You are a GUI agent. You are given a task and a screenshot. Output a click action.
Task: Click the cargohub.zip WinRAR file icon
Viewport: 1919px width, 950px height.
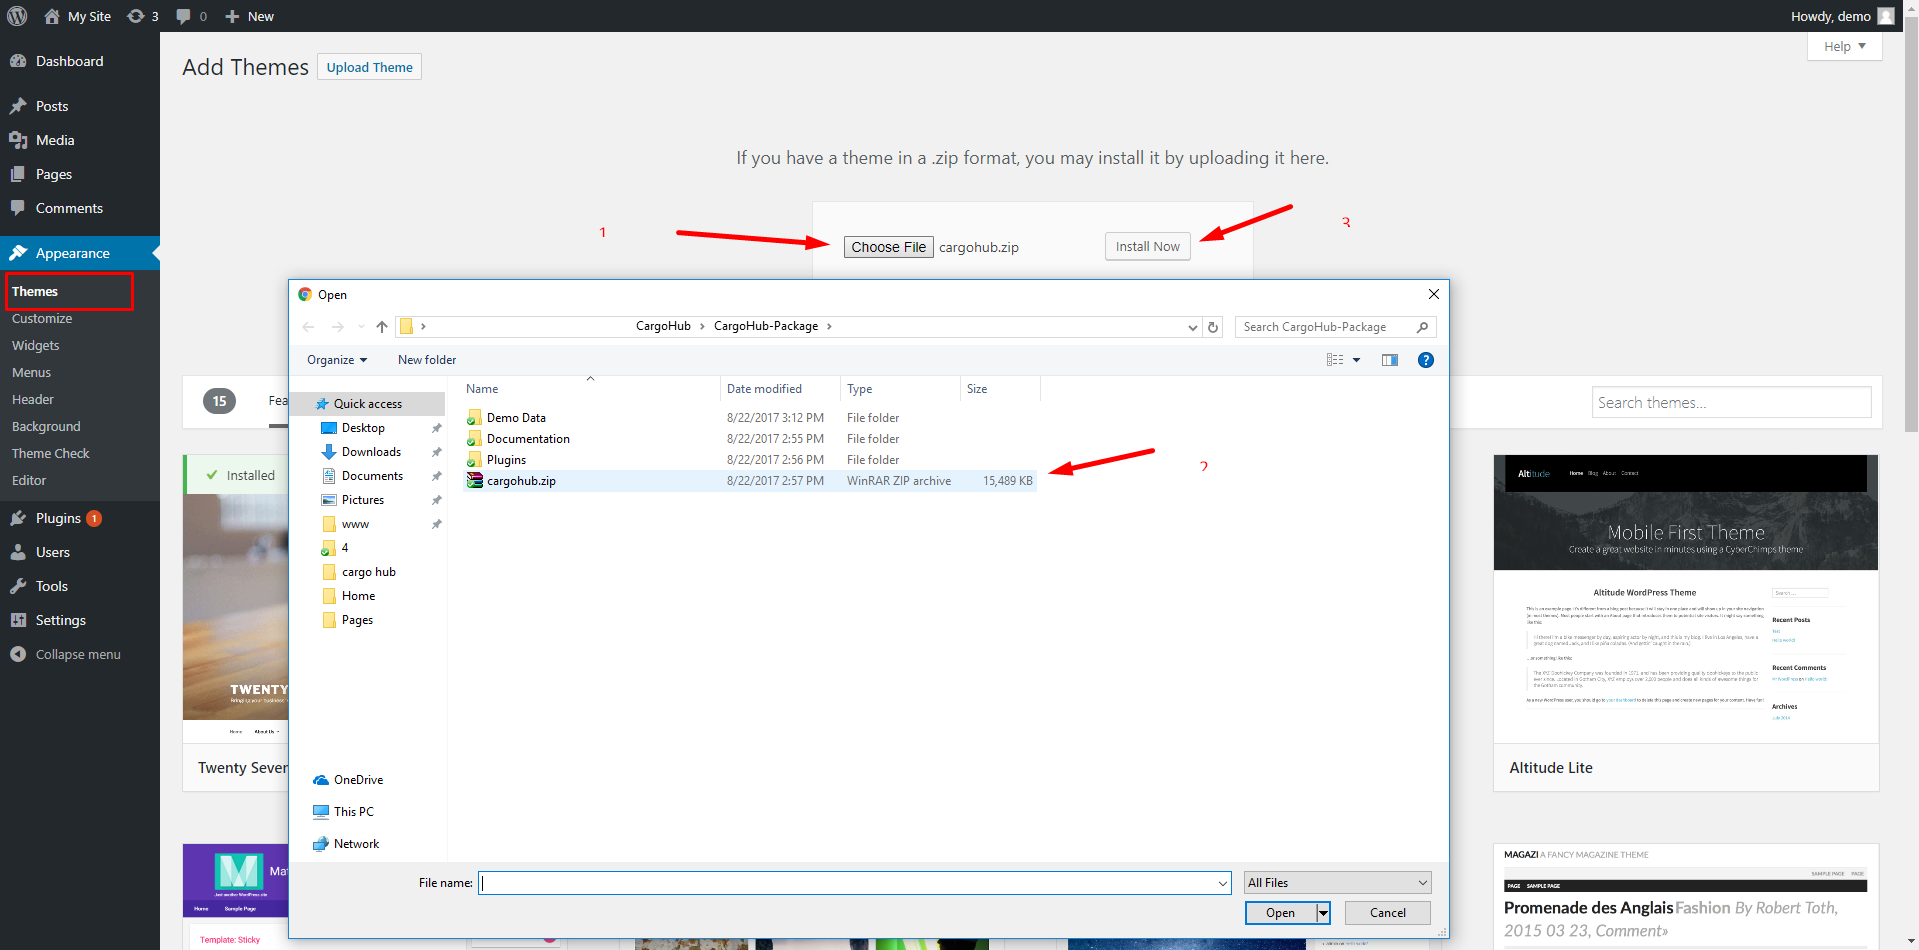pos(475,481)
